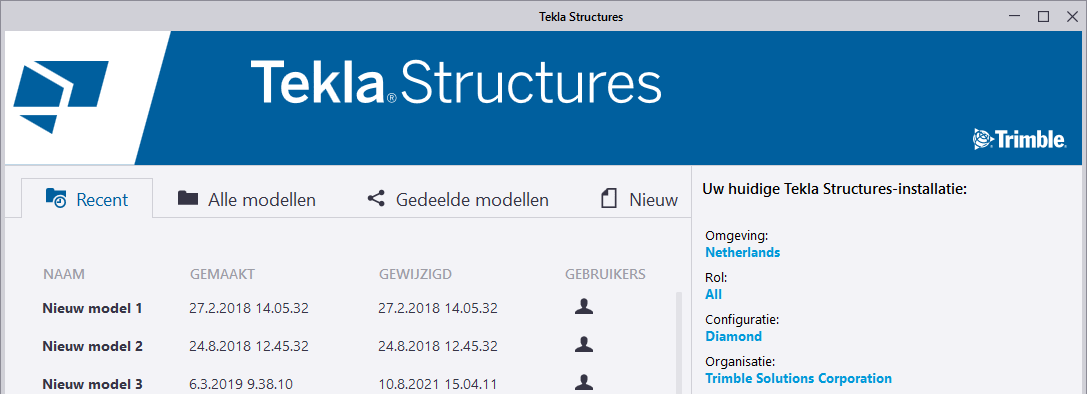The image size is (1087, 394).
Task: Click the user icon for Nieuw model 3
Action: pos(584,382)
